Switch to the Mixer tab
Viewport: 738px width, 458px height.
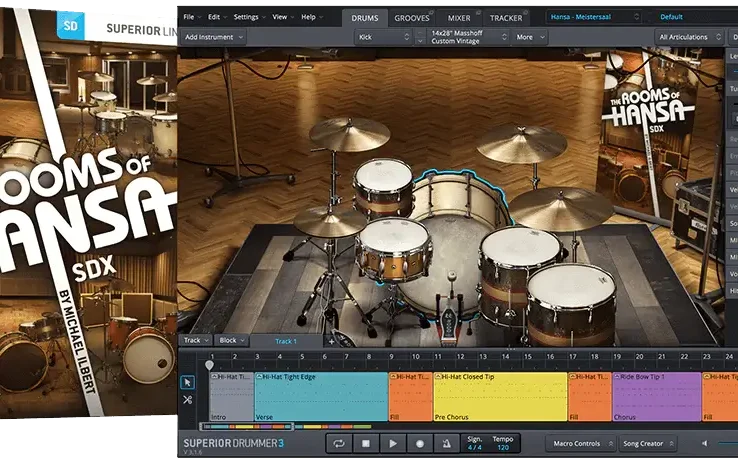459,18
